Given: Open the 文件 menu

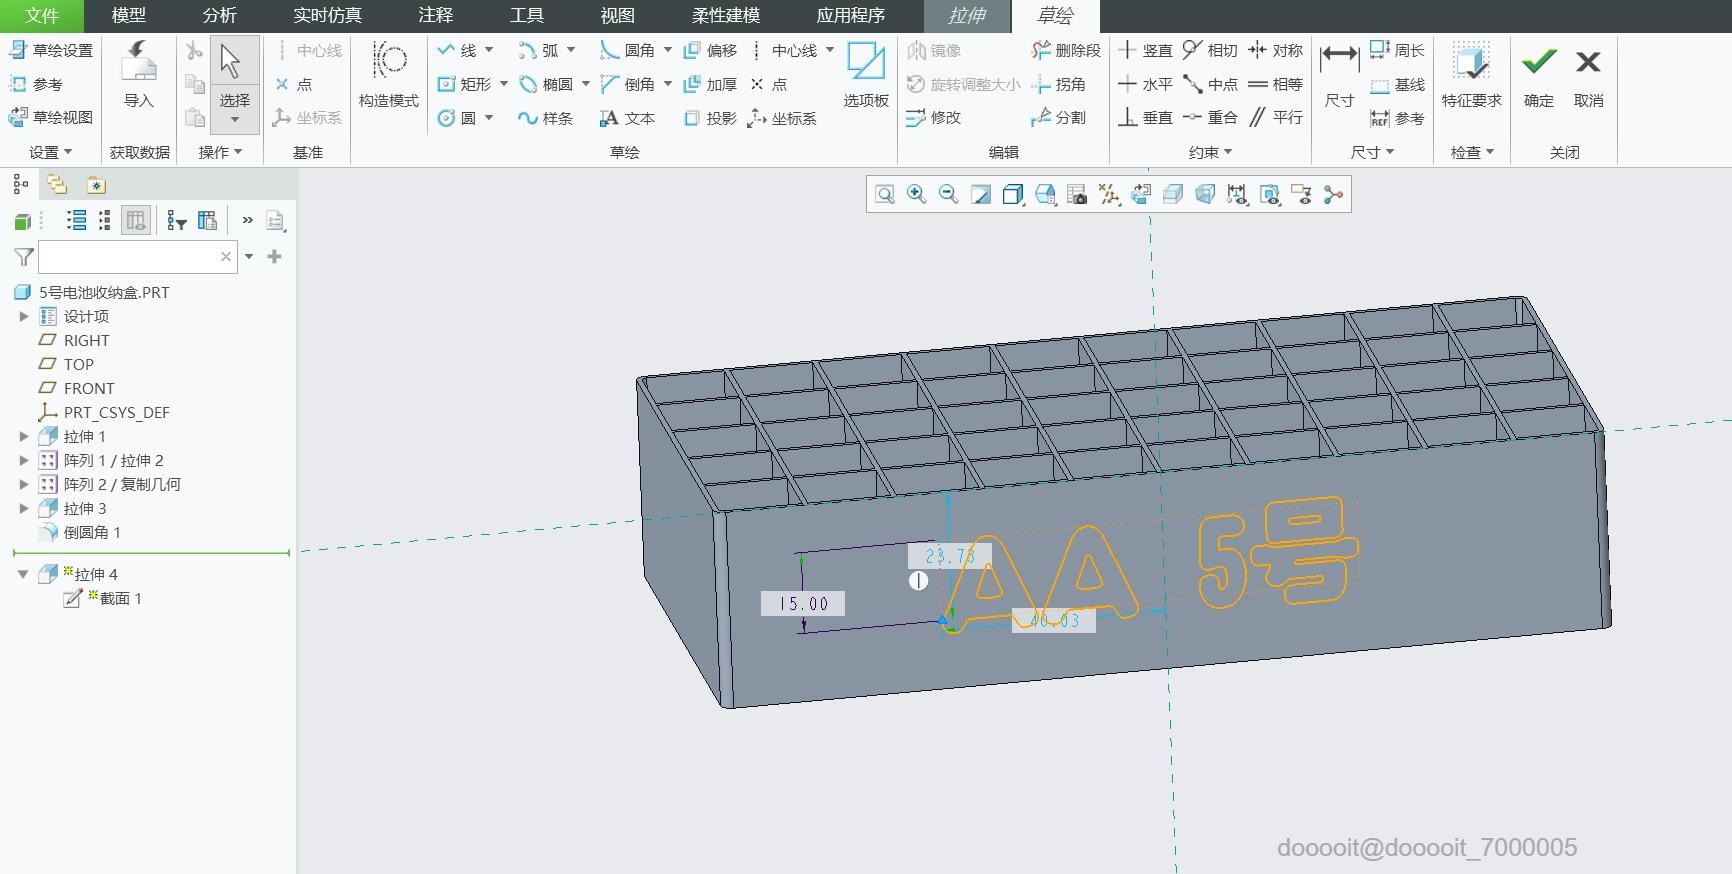Looking at the screenshot, I should coord(42,16).
